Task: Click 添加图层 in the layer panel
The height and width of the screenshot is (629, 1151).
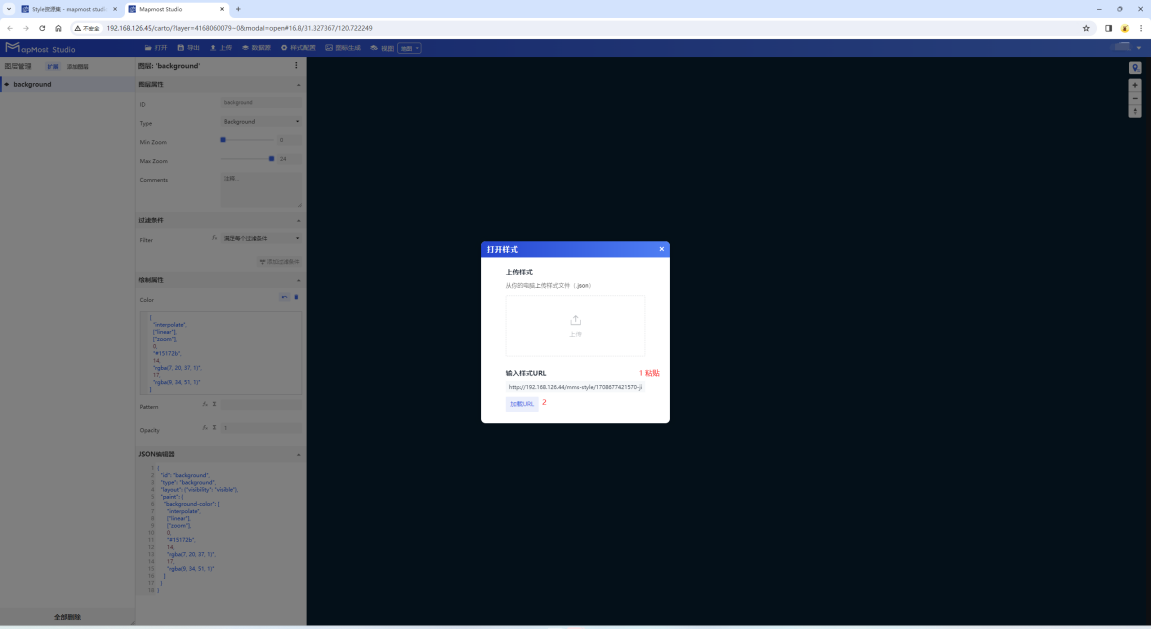Action: coord(77,66)
